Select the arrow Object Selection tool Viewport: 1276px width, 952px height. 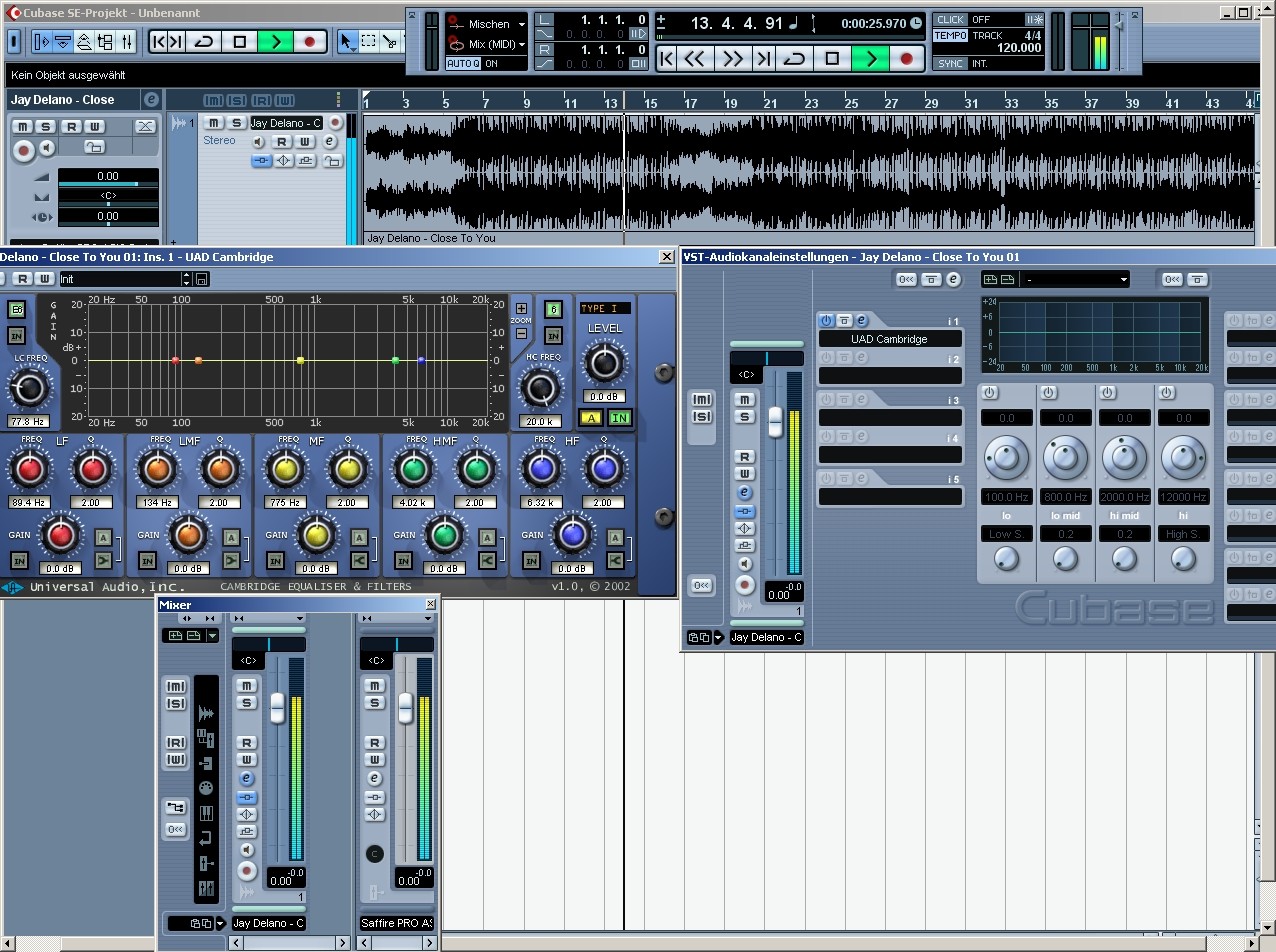(347, 41)
